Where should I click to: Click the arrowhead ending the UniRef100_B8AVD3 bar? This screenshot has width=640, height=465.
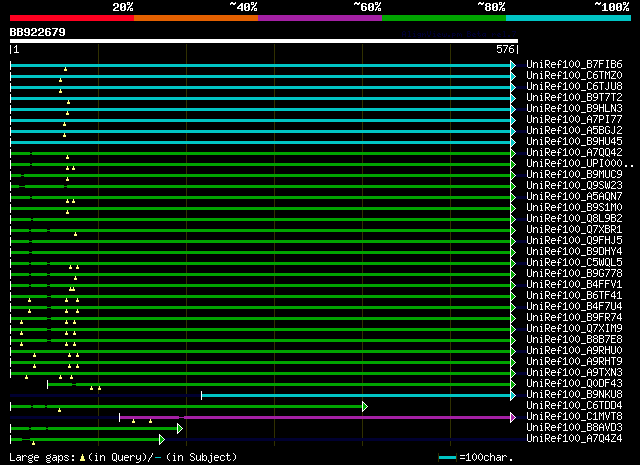pyautogui.click(x=180, y=428)
